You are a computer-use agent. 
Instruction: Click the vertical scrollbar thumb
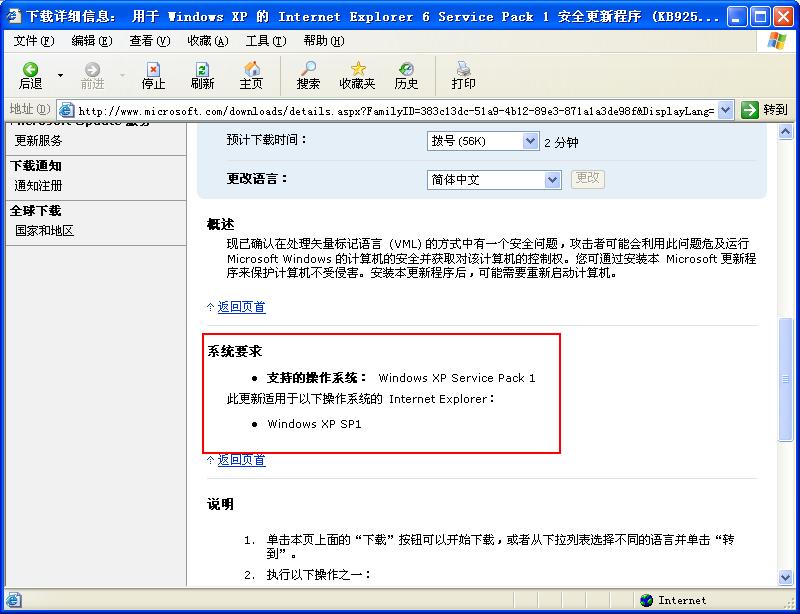tap(786, 379)
